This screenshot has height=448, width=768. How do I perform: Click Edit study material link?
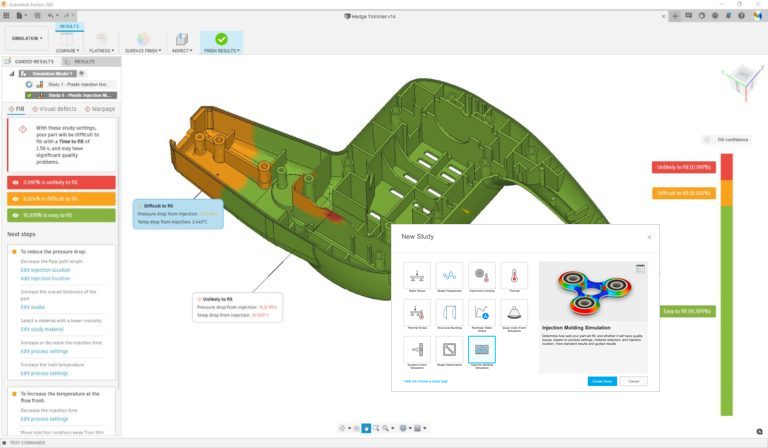point(42,329)
